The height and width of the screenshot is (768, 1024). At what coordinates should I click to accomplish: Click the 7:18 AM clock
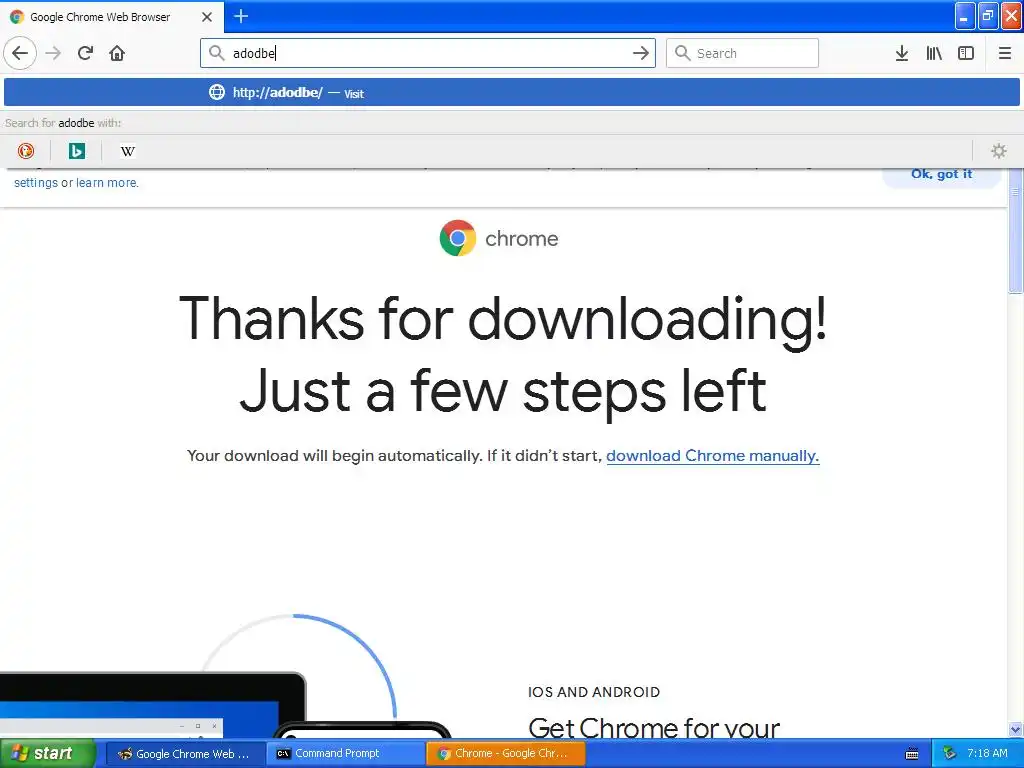coord(987,754)
